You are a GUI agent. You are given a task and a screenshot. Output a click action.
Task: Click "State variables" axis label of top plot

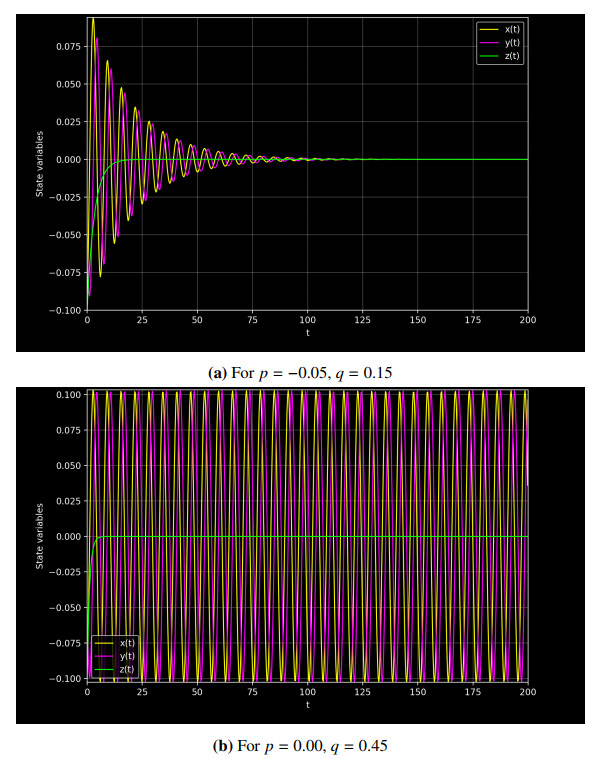click(40, 162)
